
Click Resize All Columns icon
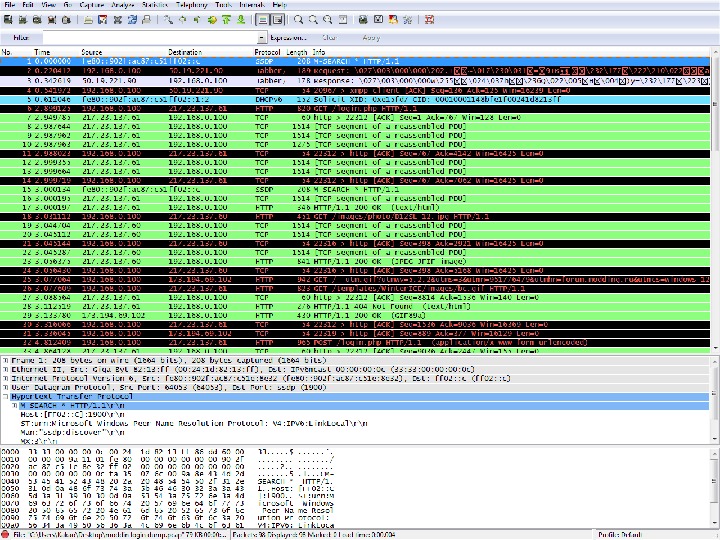[345, 19]
